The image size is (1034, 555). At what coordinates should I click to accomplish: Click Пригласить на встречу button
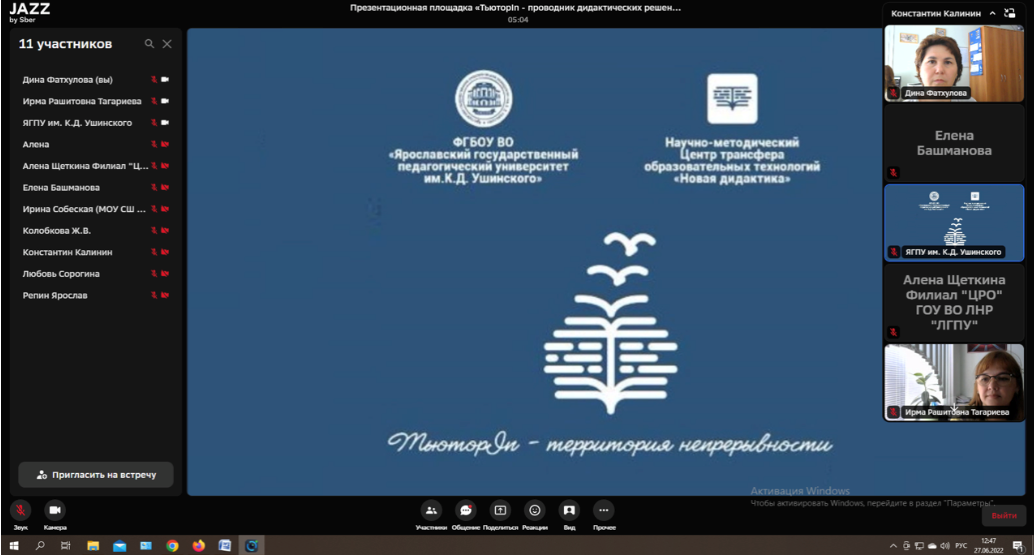click(x=96, y=474)
